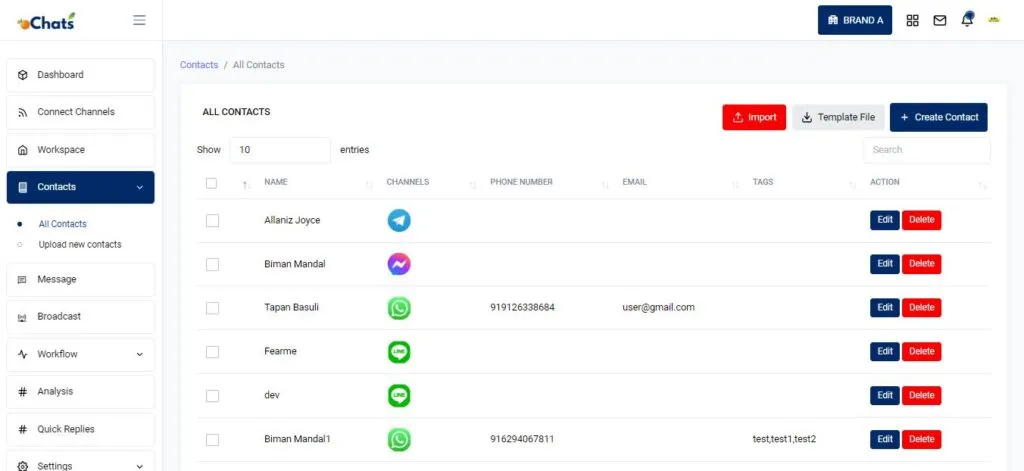This screenshot has height=471, width=1024.
Task: Download the Template File
Action: click(839, 118)
